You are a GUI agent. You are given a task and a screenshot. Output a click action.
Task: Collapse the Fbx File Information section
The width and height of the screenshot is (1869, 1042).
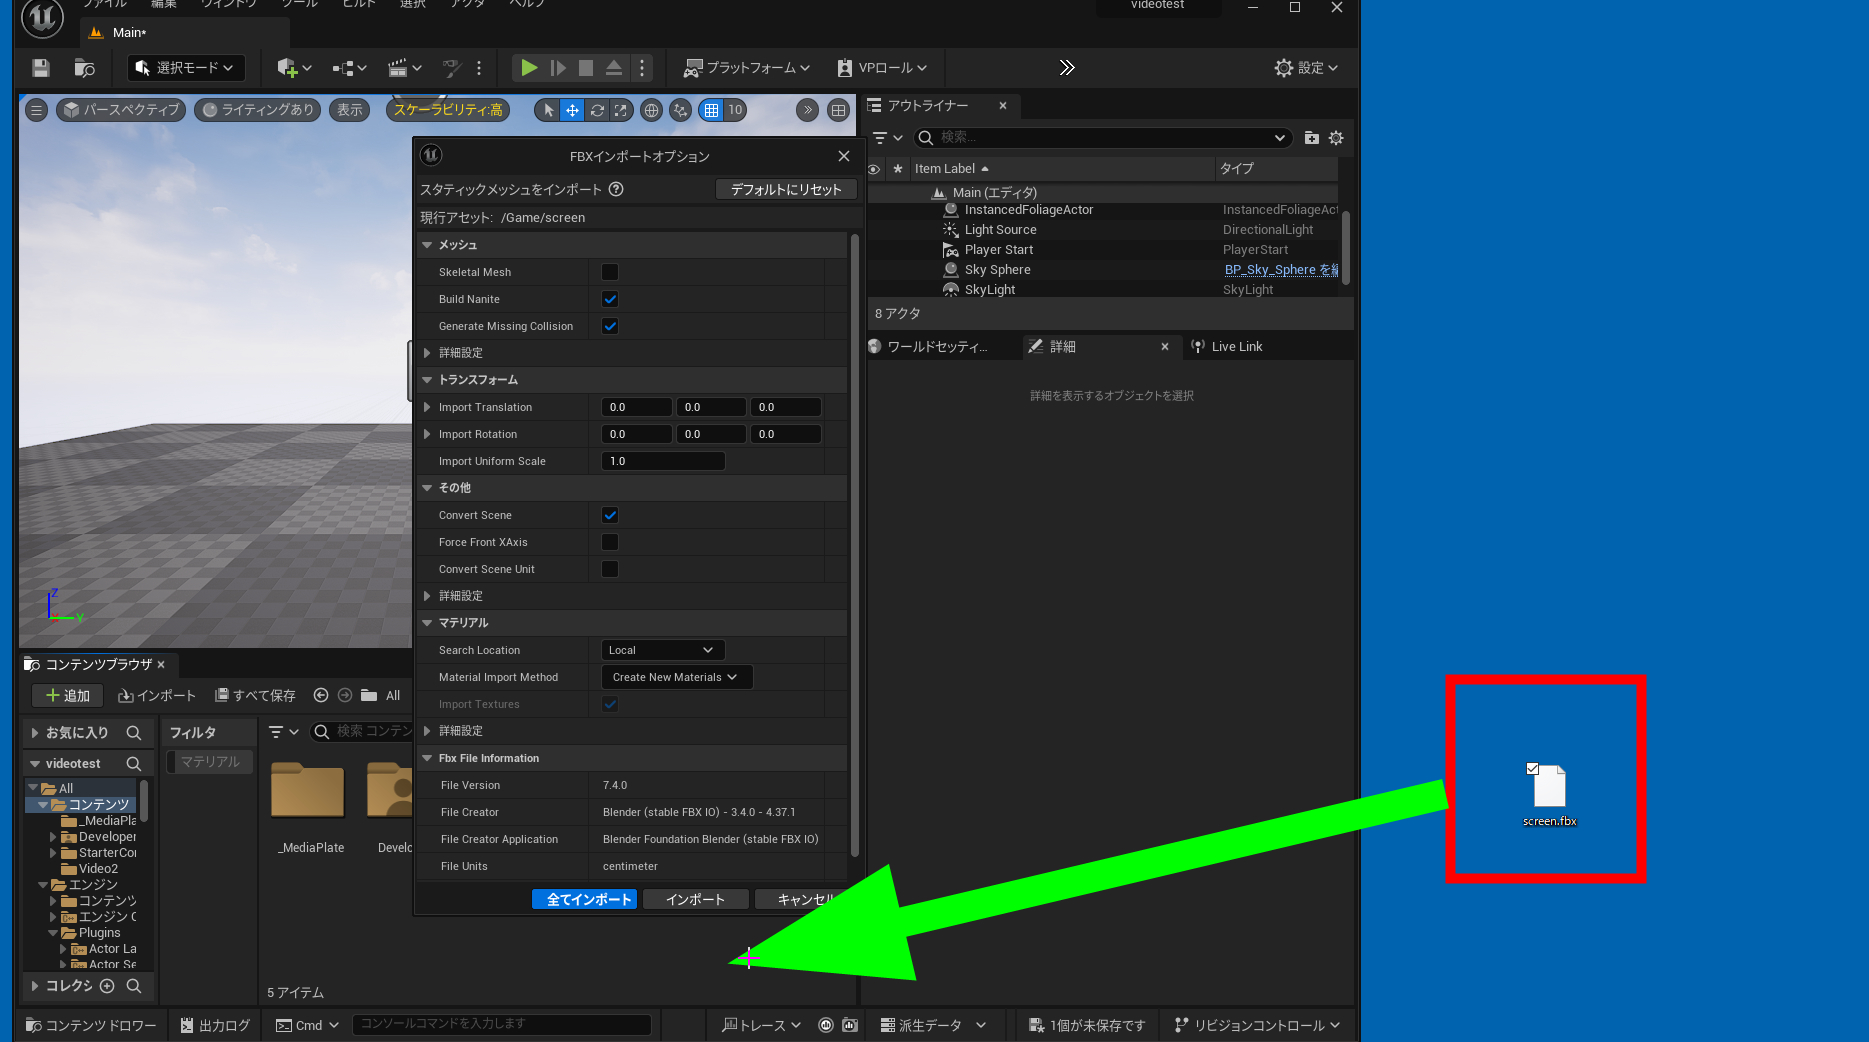point(428,758)
